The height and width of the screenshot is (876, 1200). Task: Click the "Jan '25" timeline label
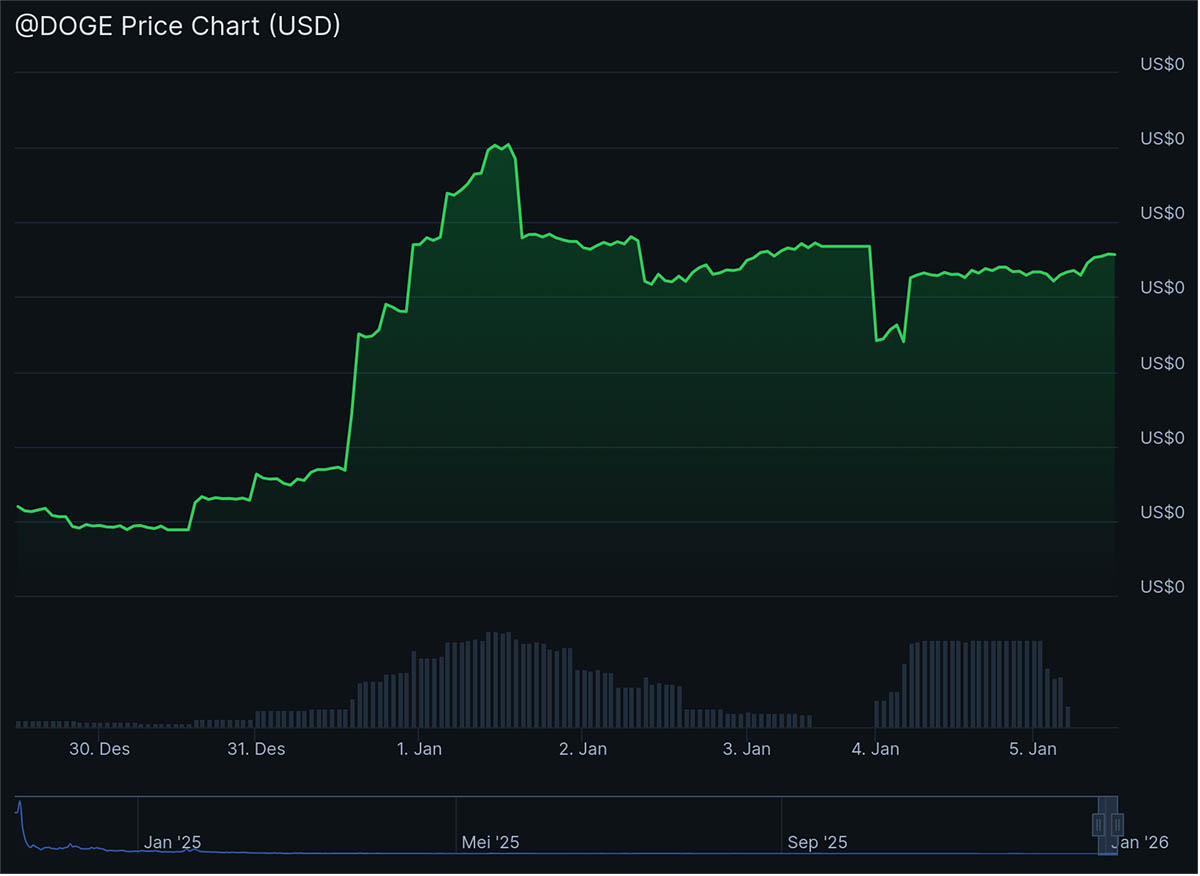172,842
